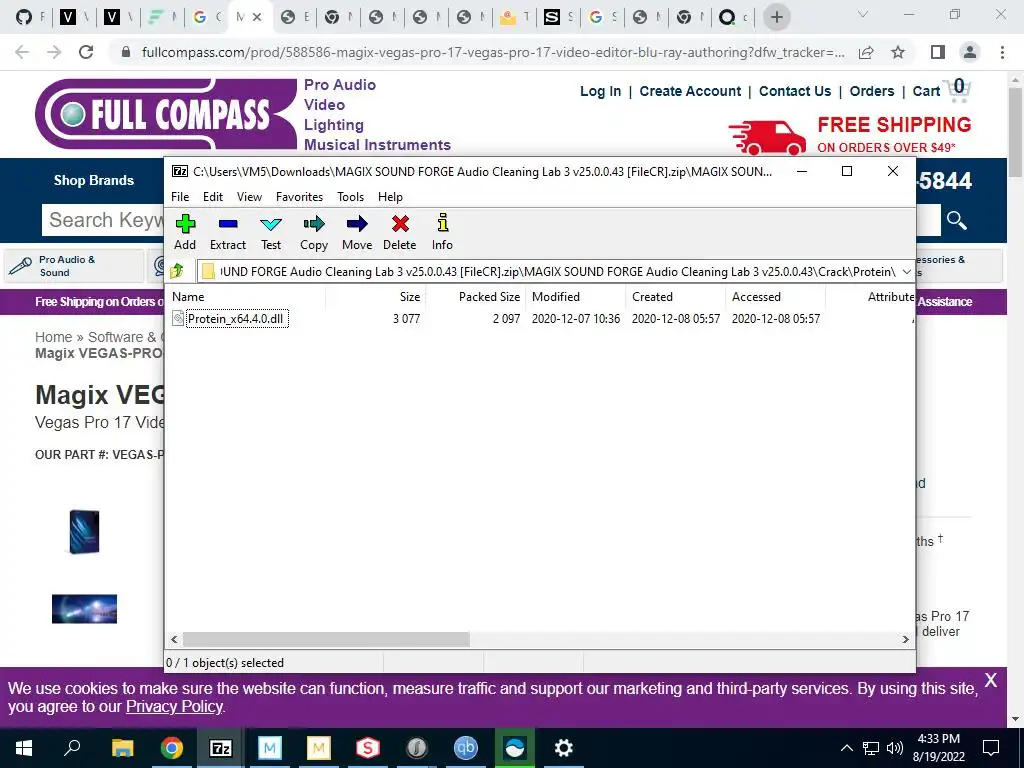Viewport: 1024px width, 768px height.
Task: Close the active Chrome tab
Action: (x=258, y=17)
